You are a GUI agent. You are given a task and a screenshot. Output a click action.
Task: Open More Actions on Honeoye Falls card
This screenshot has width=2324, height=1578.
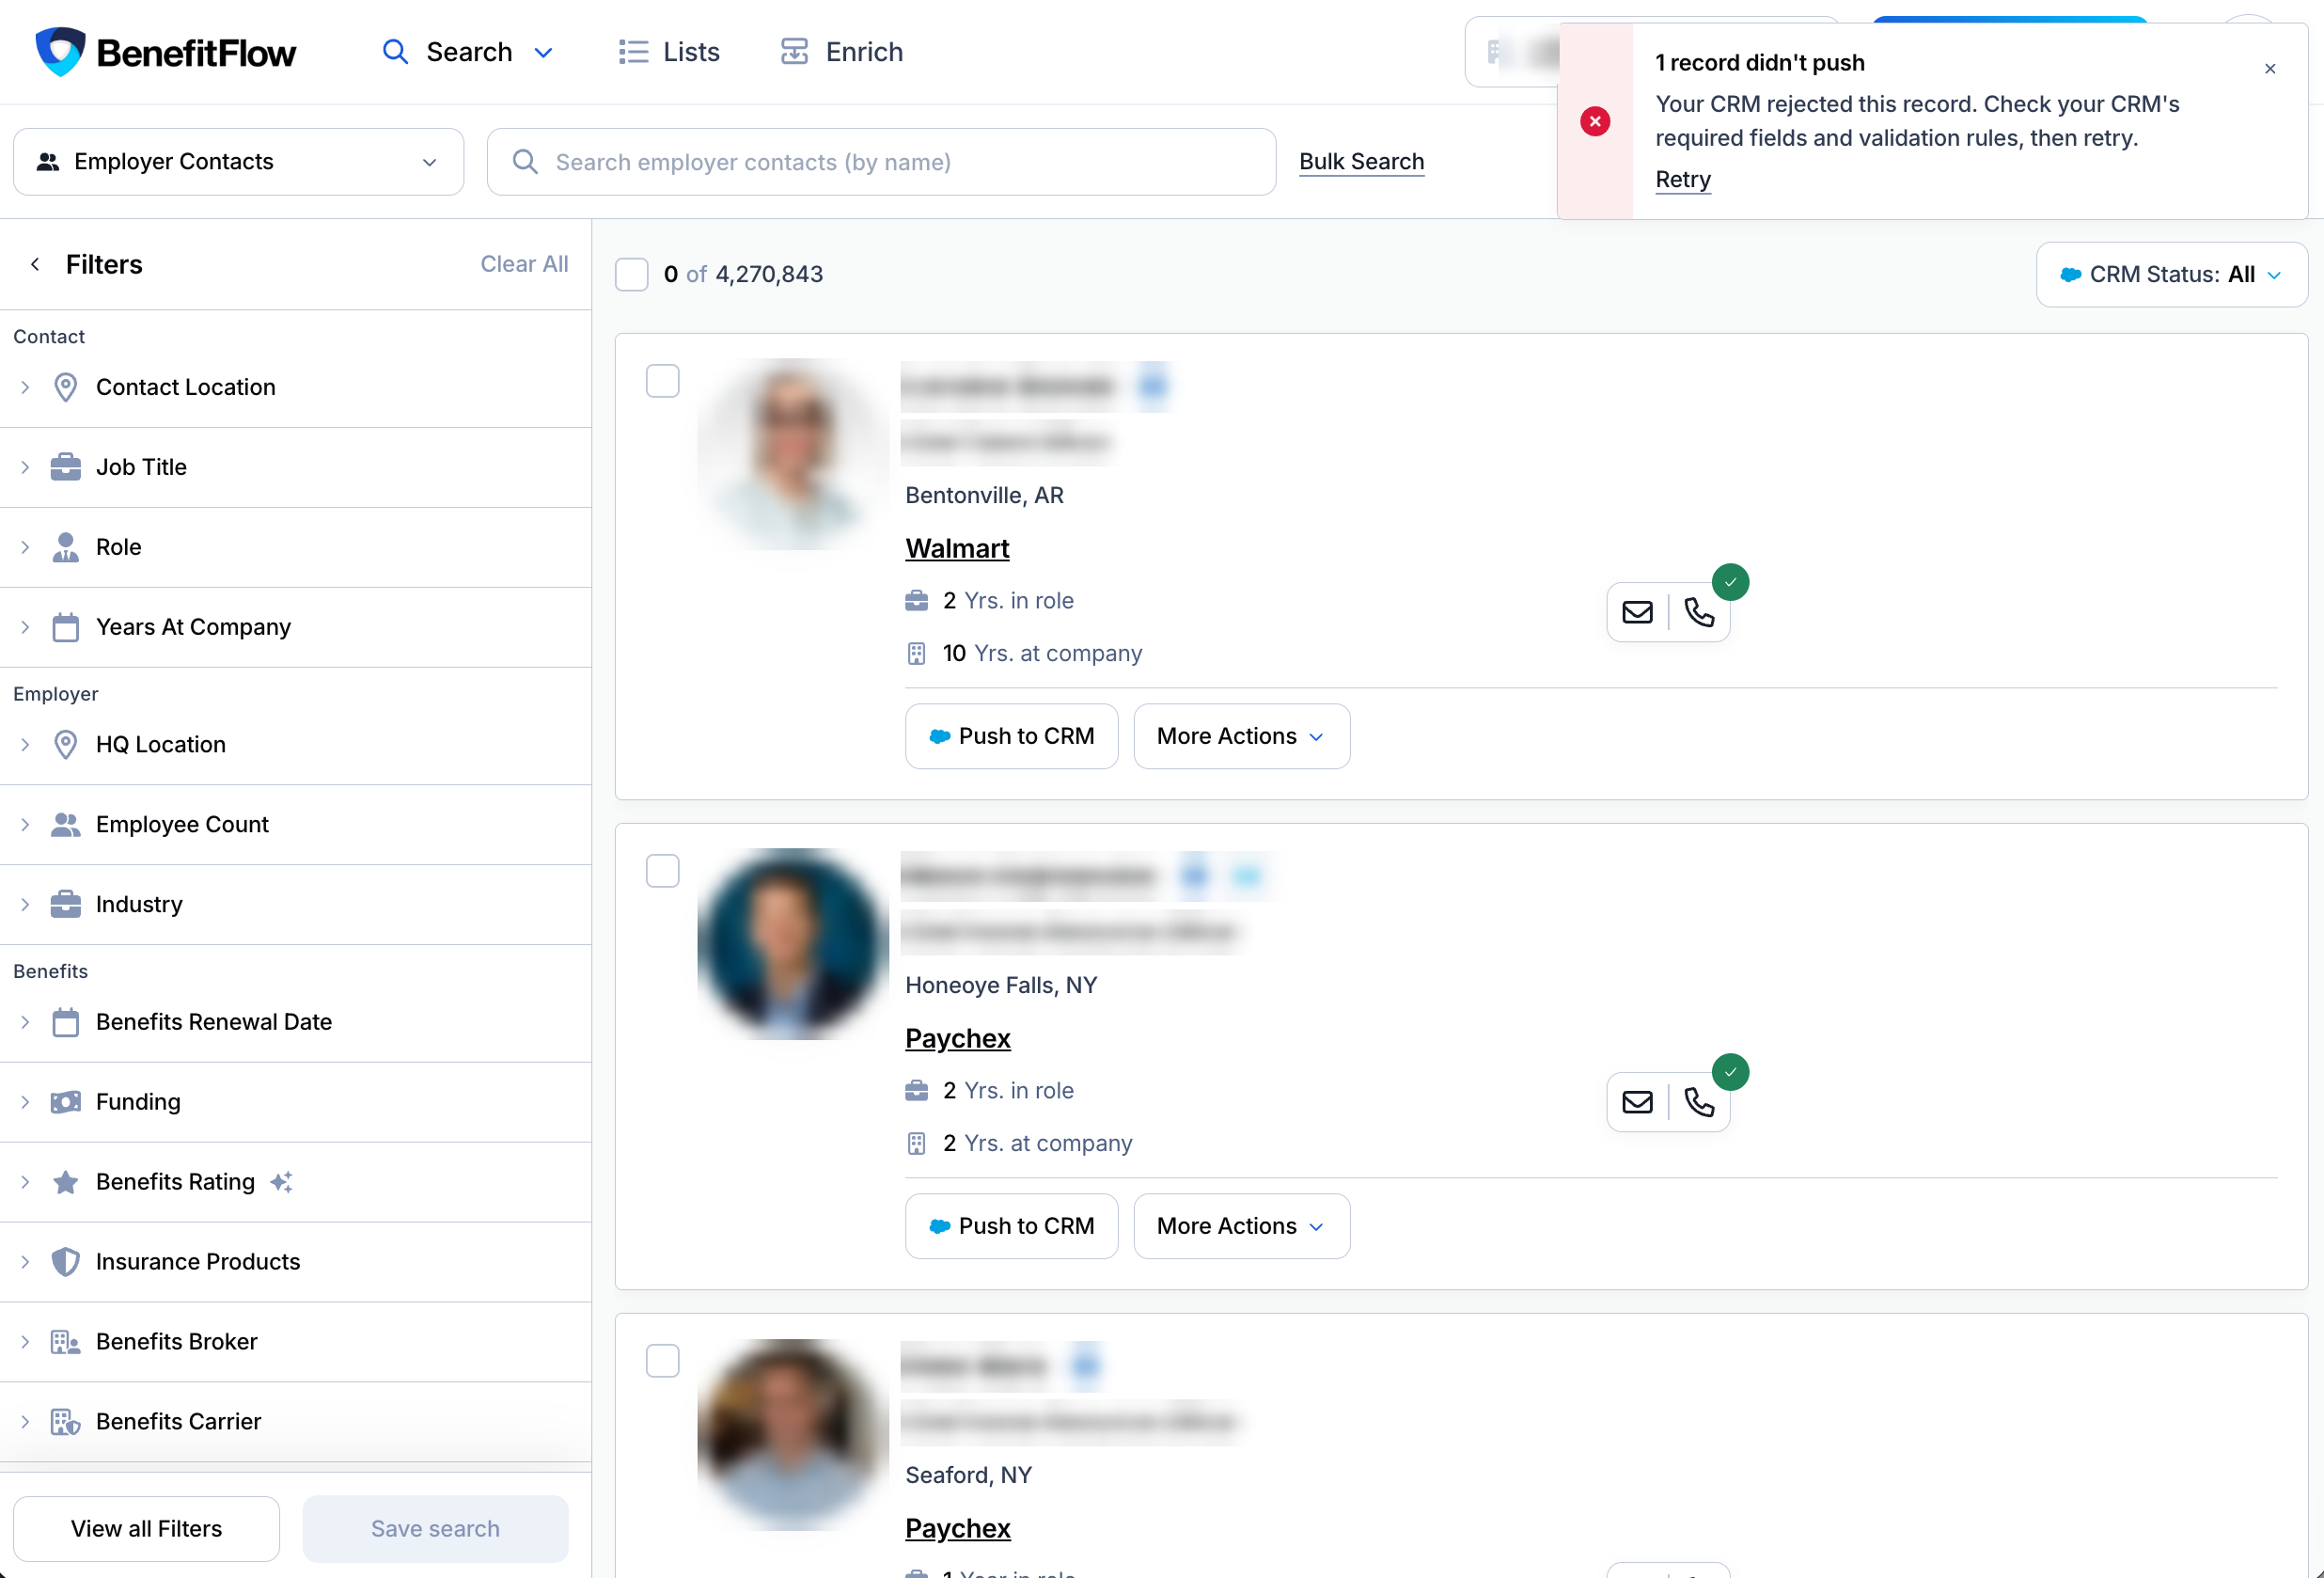pyautogui.click(x=1241, y=1227)
